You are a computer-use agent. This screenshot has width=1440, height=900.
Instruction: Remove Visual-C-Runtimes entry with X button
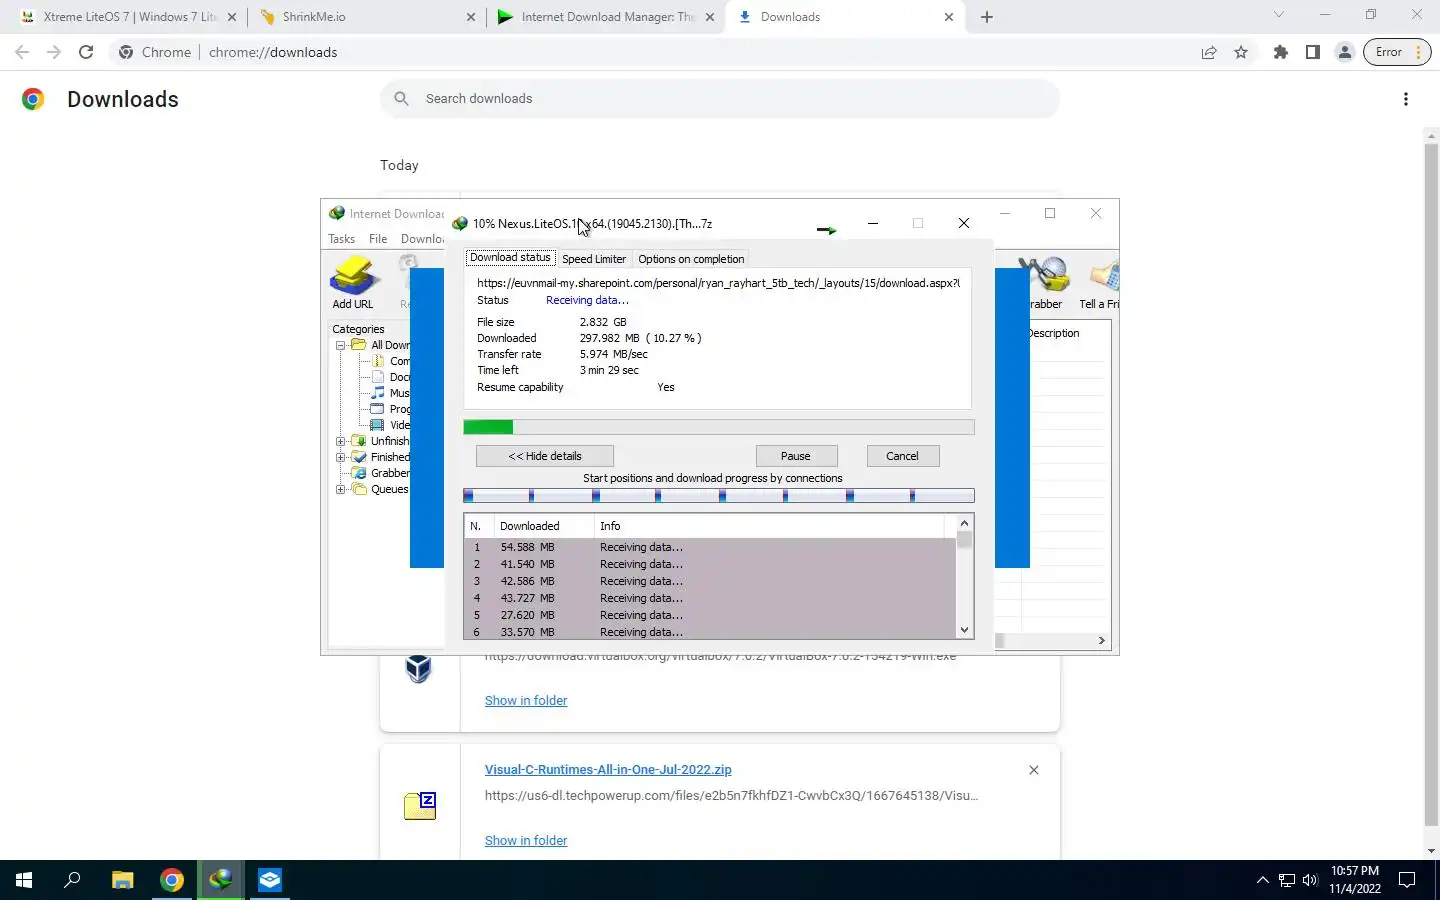coord(1034,770)
